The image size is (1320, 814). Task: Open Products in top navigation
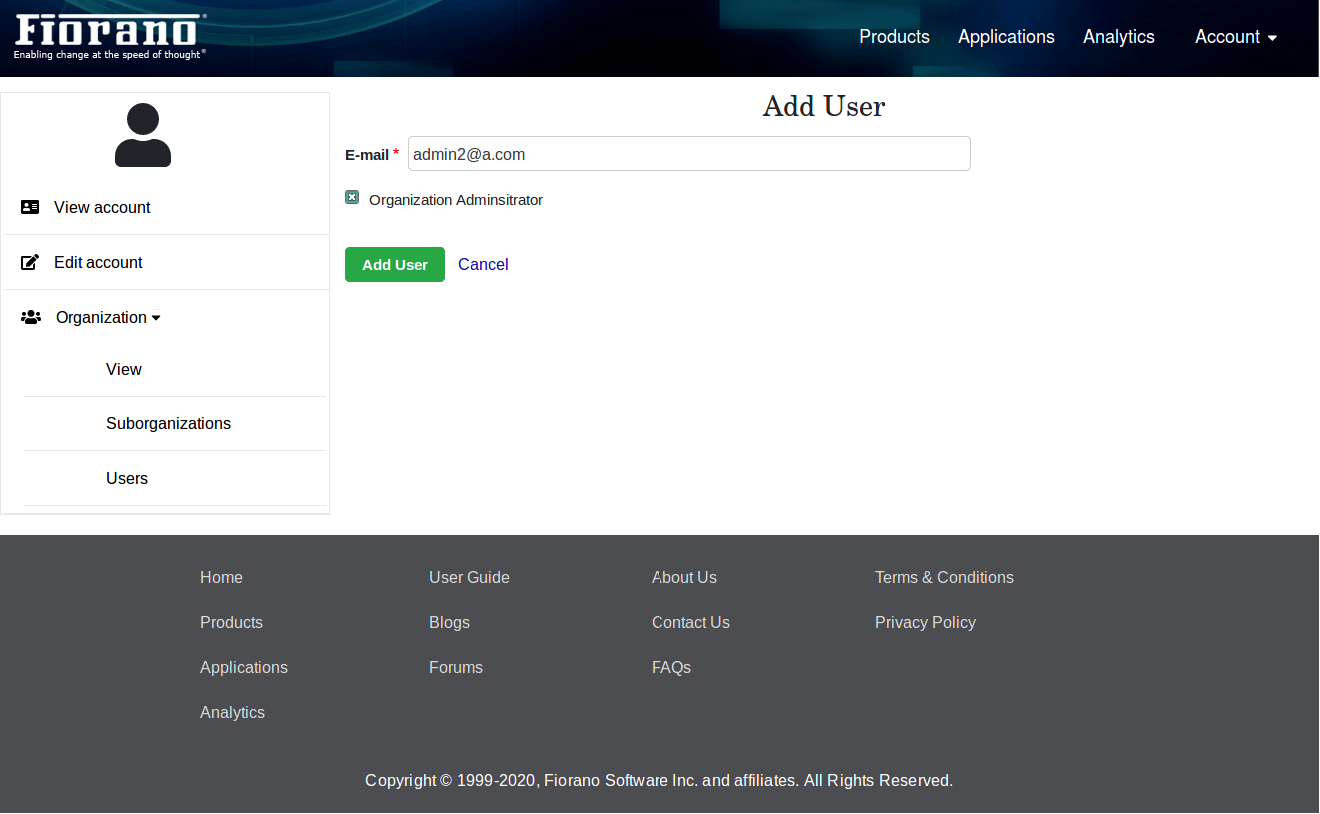[894, 37]
